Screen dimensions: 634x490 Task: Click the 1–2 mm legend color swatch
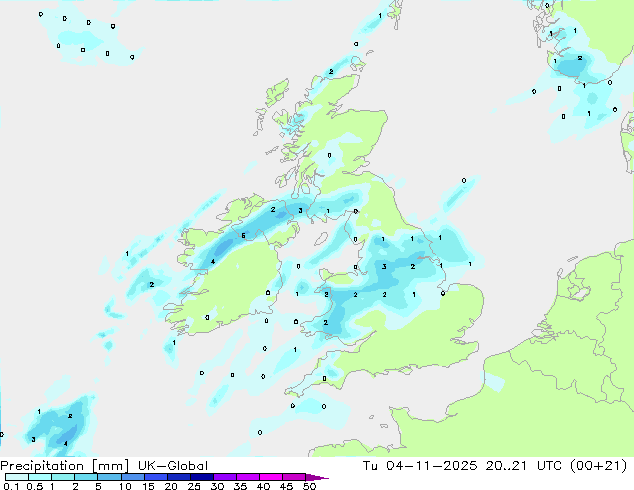click(63, 477)
